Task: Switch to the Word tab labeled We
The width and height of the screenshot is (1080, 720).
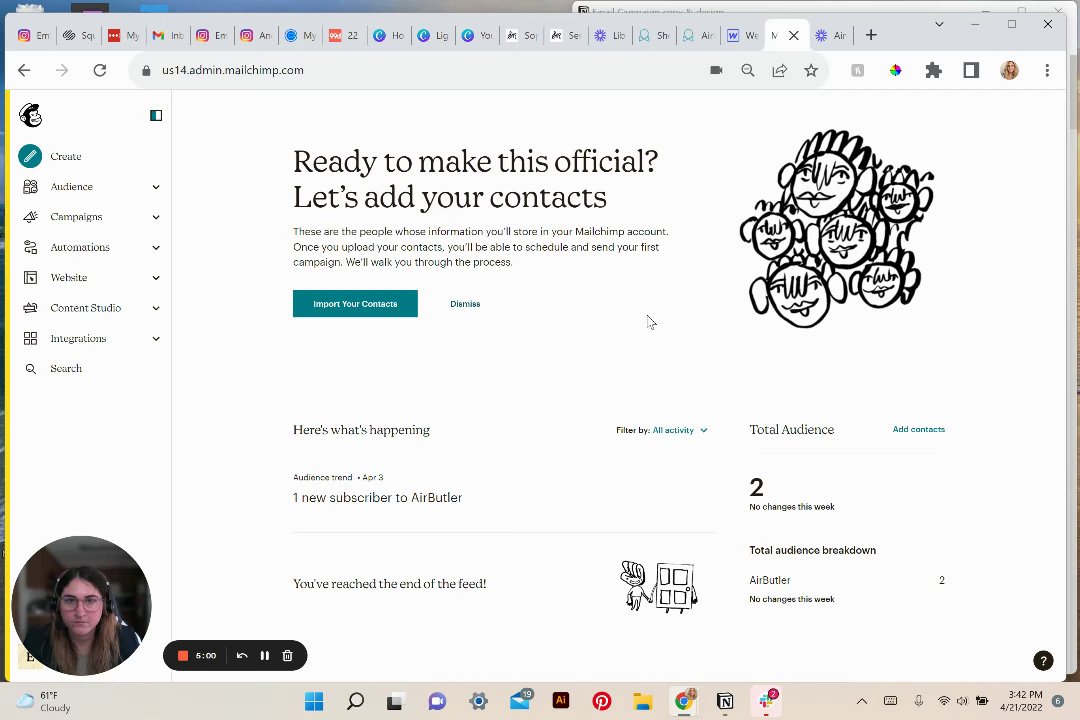Action: click(x=742, y=35)
